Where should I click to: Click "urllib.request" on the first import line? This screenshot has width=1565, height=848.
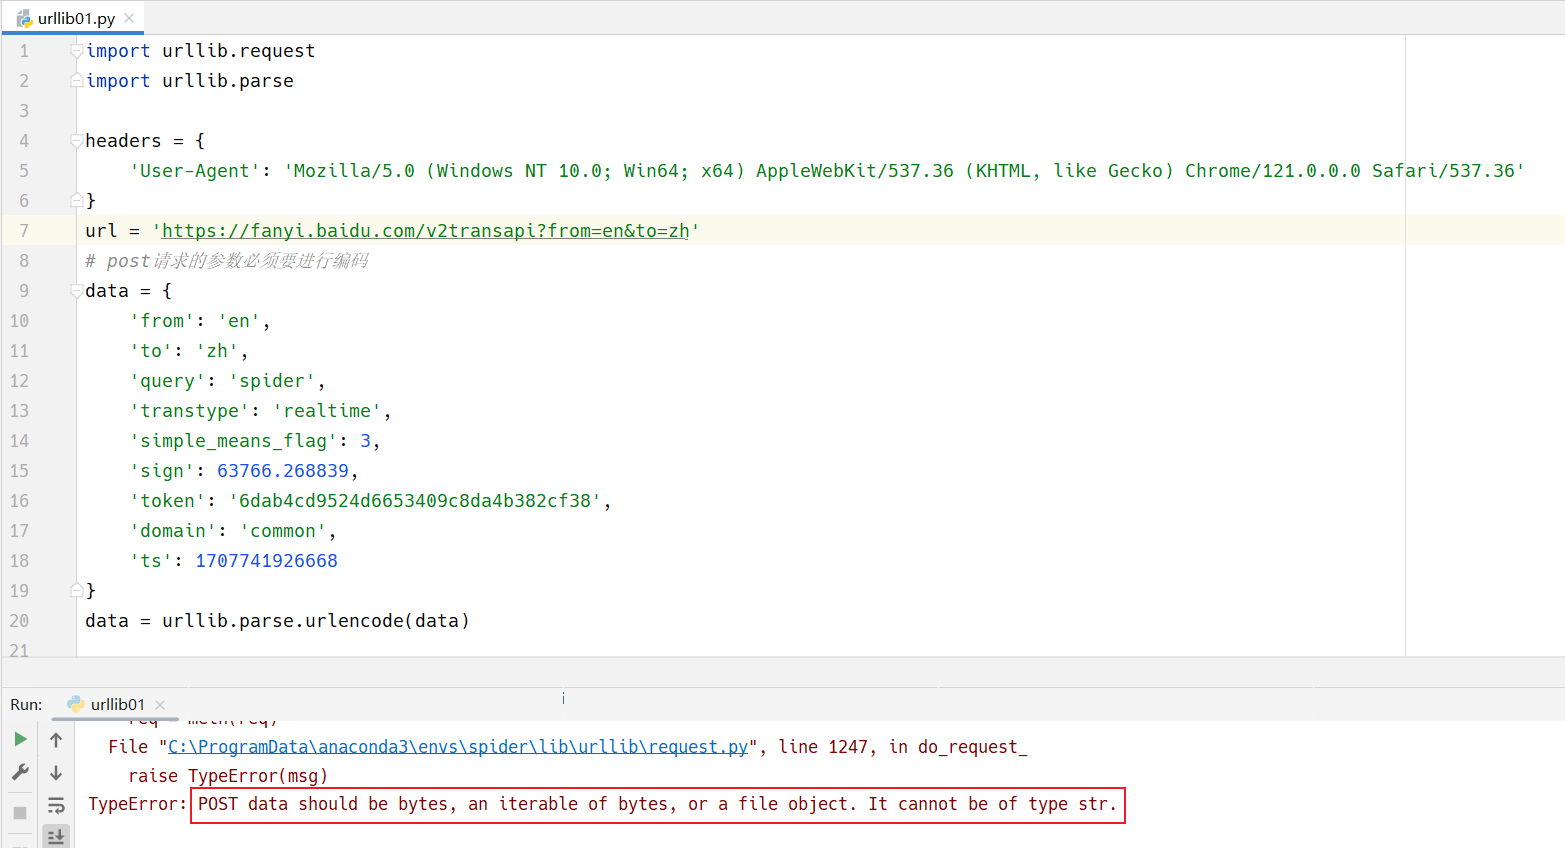pos(239,51)
